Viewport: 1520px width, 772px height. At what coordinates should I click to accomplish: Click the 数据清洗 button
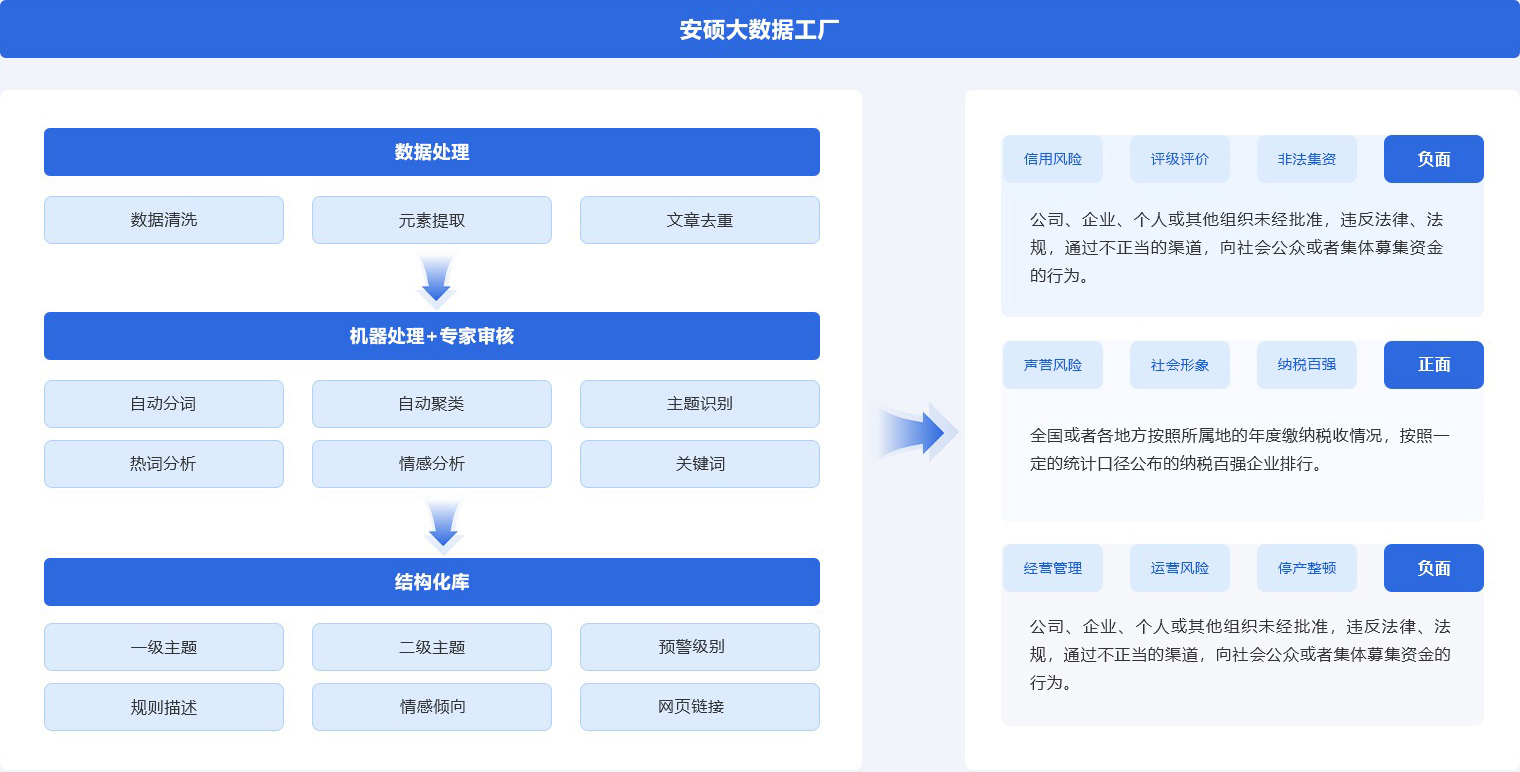coord(164,220)
